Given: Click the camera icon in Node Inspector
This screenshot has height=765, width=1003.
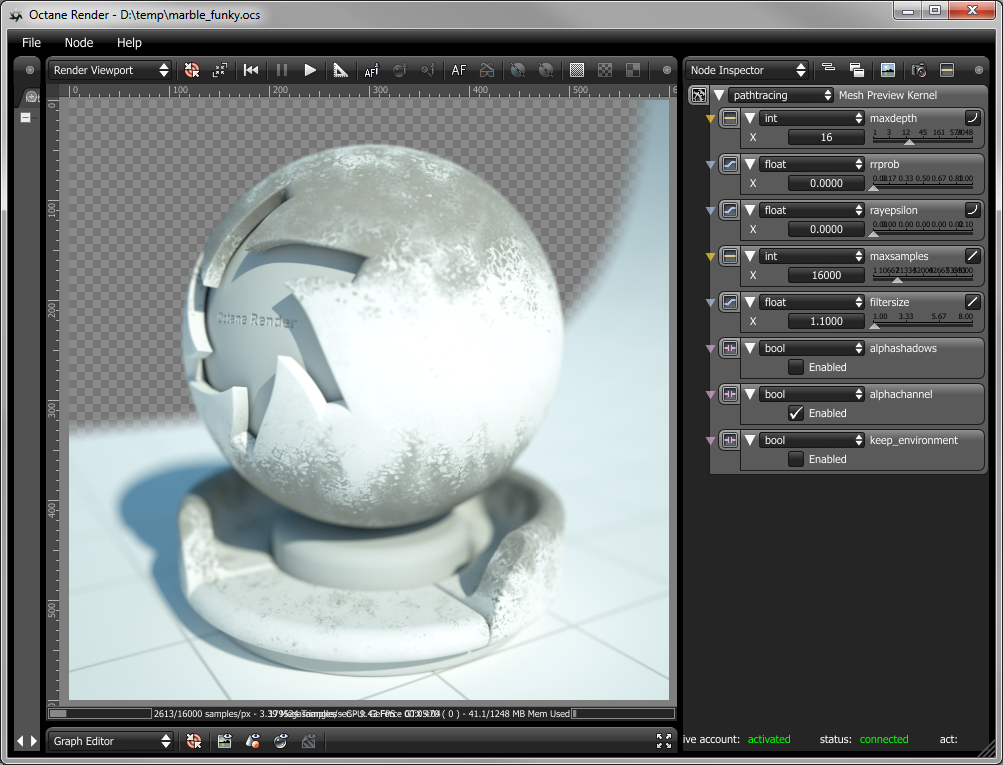Looking at the screenshot, I should pos(919,70).
